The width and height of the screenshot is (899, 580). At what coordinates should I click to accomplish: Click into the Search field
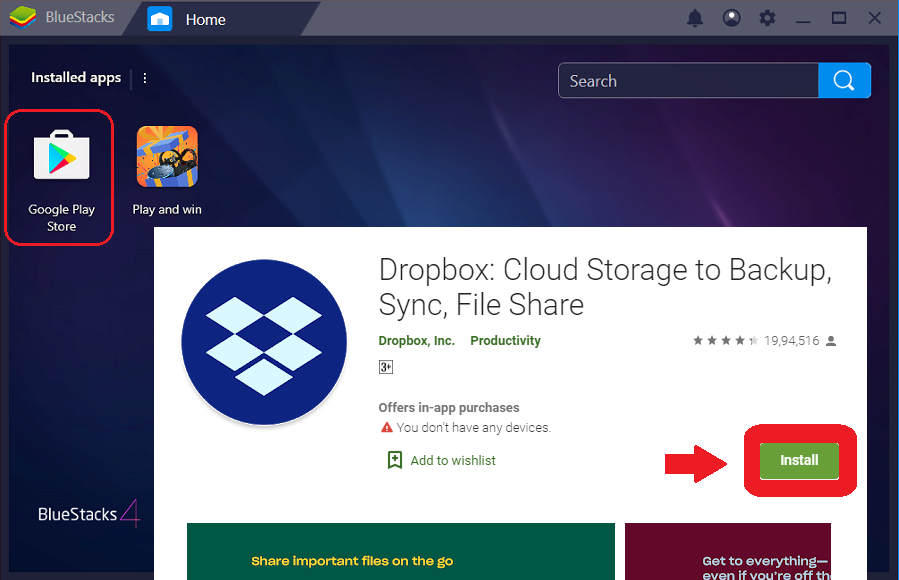click(x=688, y=81)
